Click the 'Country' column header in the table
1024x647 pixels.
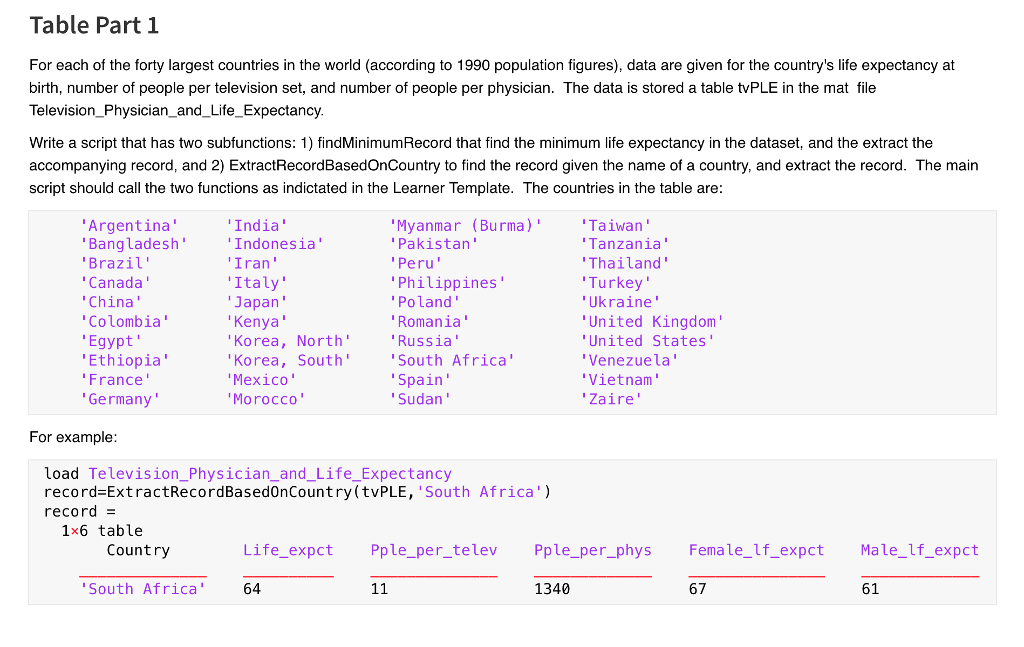[x=138, y=550]
